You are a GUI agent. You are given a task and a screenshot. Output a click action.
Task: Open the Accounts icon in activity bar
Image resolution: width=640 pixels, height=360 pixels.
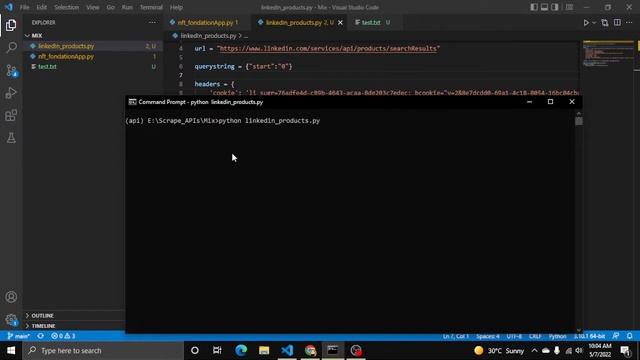coord(11,297)
